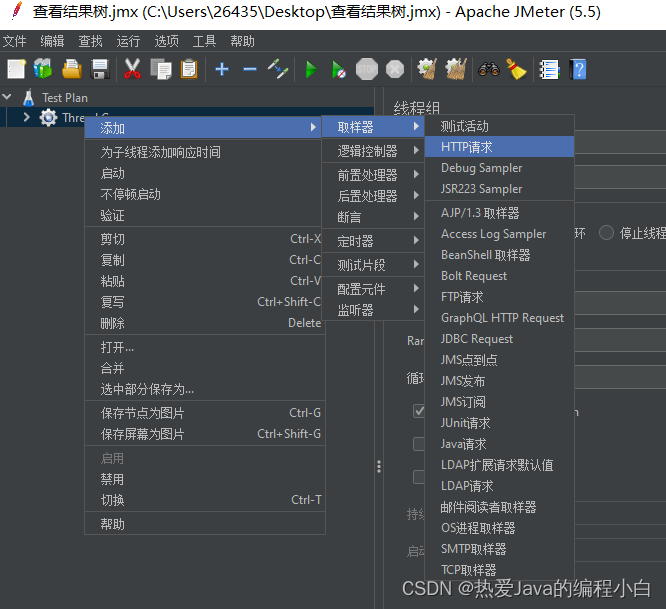Open Help with question mark icon

pyautogui.click(x=578, y=69)
